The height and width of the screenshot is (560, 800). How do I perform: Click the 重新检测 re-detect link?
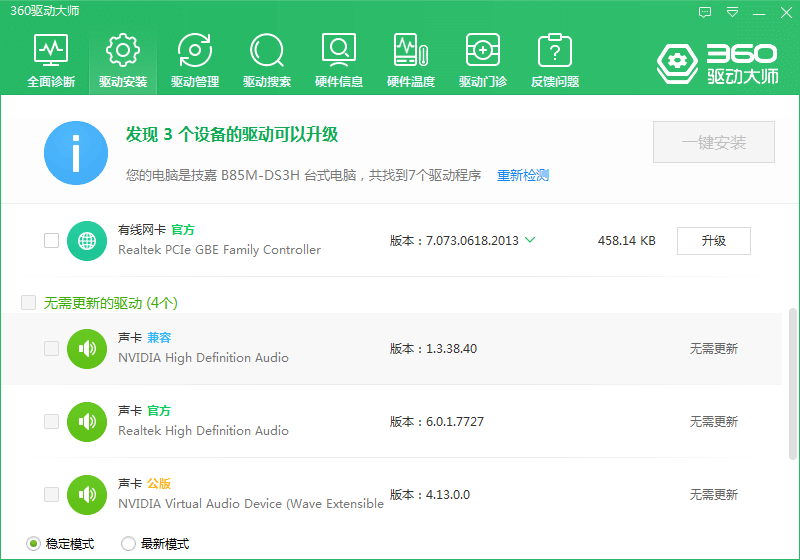(523, 175)
